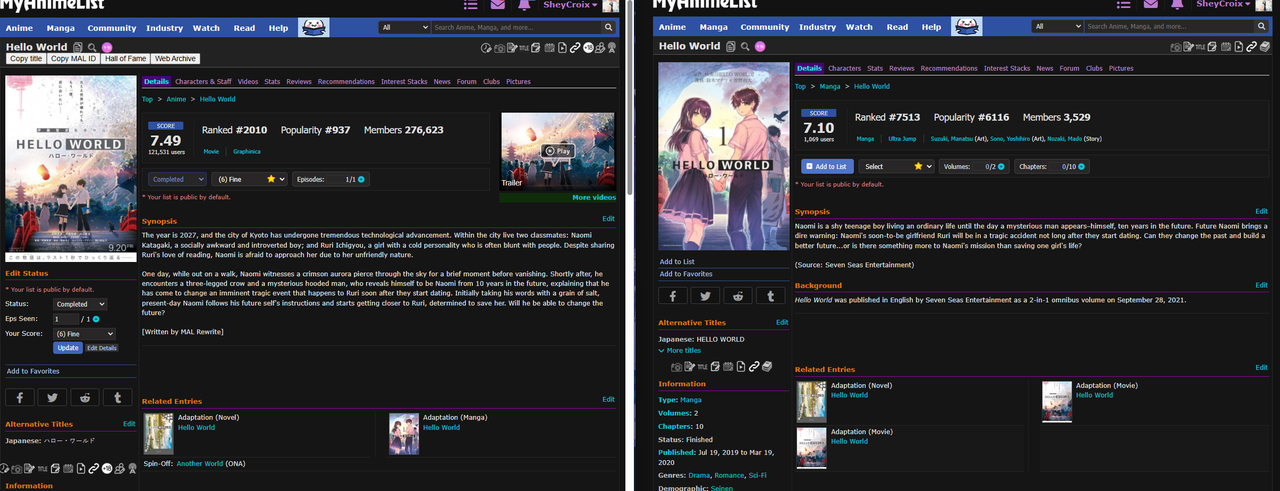Image resolution: width=1280 pixels, height=491 pixels.
Task: Open messages envelope icon in left window
Action: pos(497,5)
